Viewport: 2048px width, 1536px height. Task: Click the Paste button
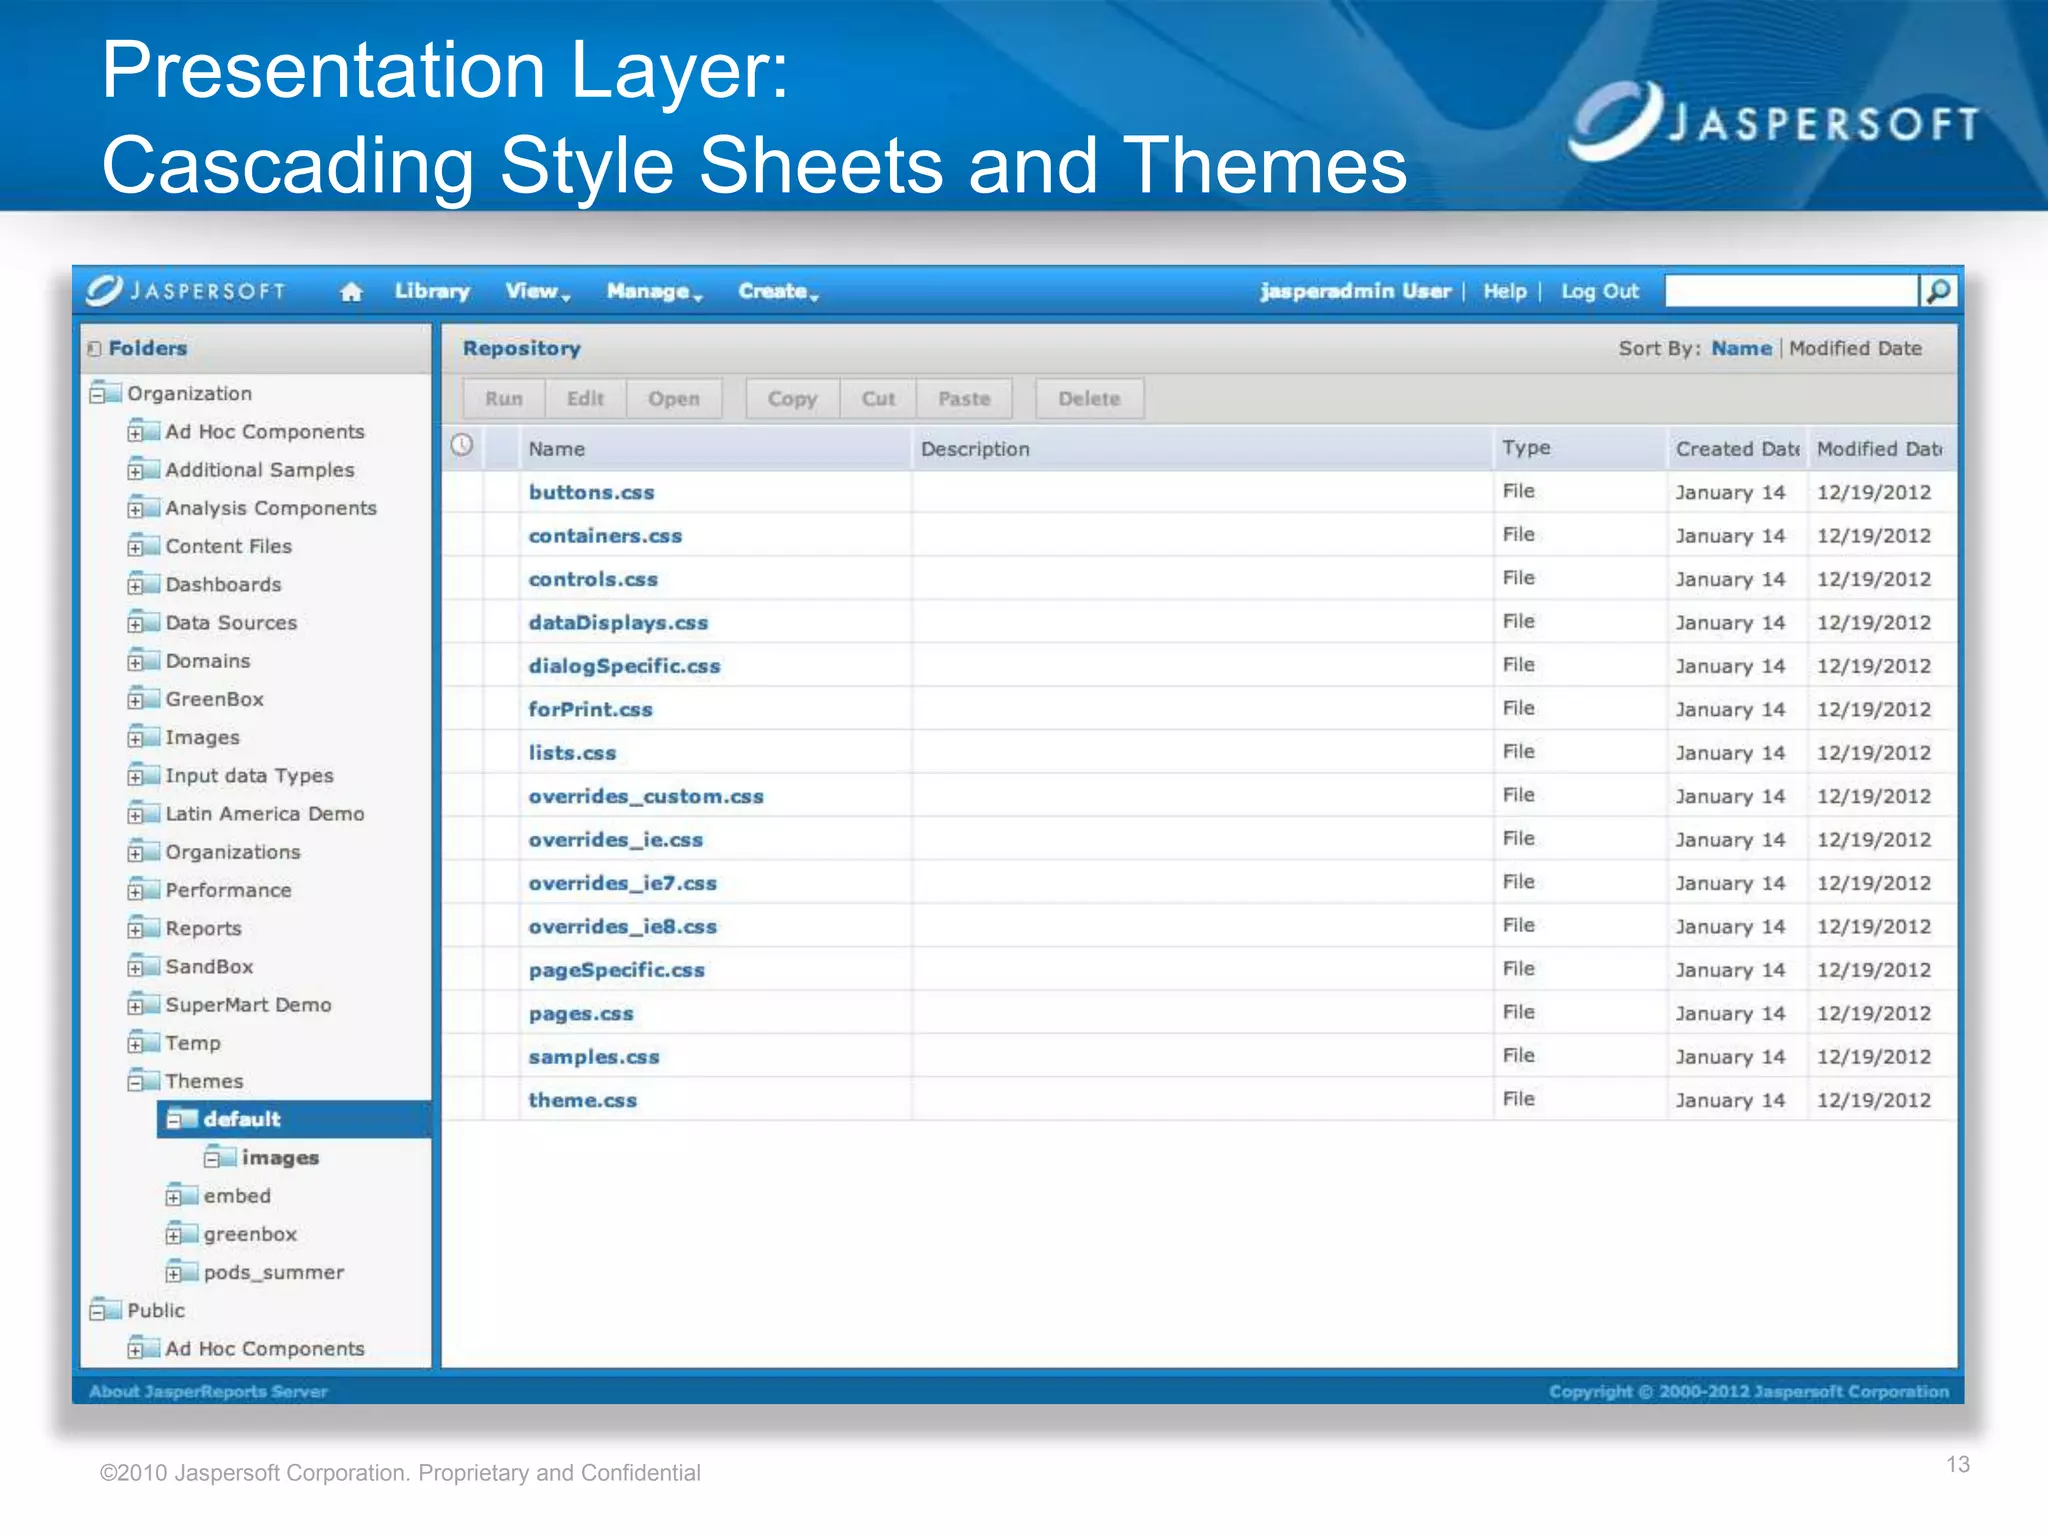point(964,399)
